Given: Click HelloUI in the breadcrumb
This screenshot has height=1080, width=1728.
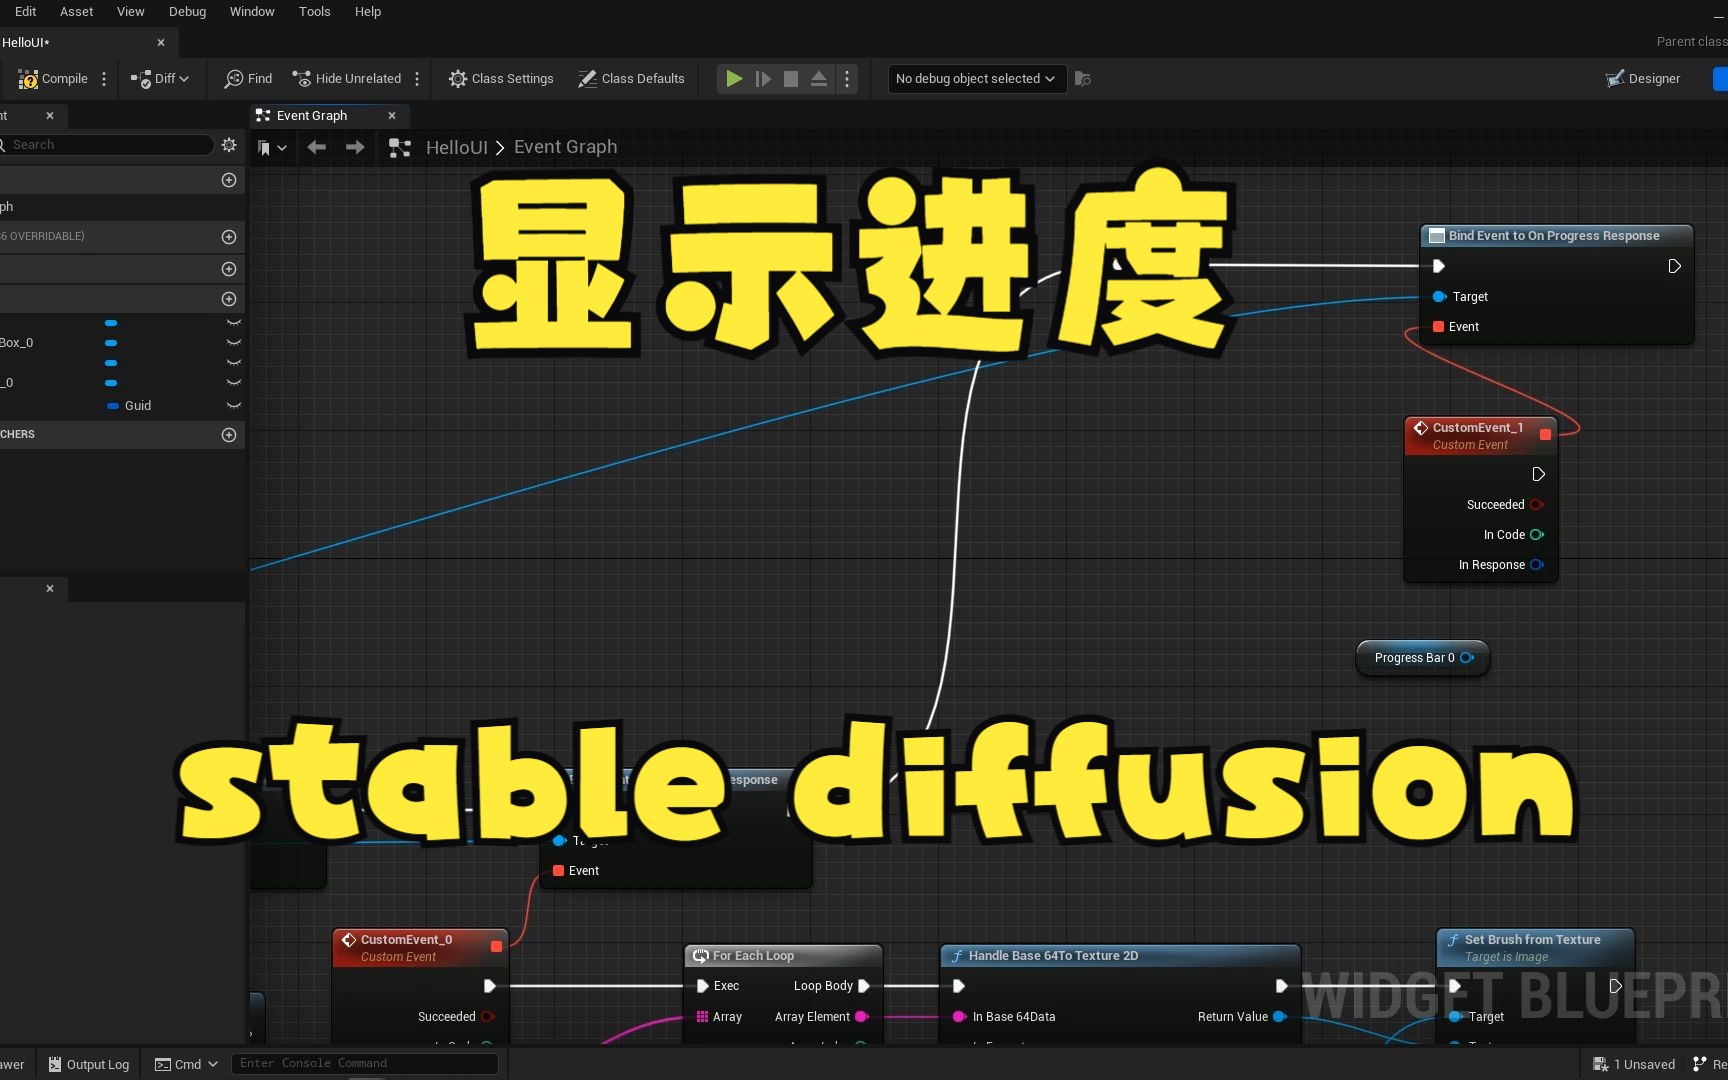Looking at the screenshot, I should (457, 148).
